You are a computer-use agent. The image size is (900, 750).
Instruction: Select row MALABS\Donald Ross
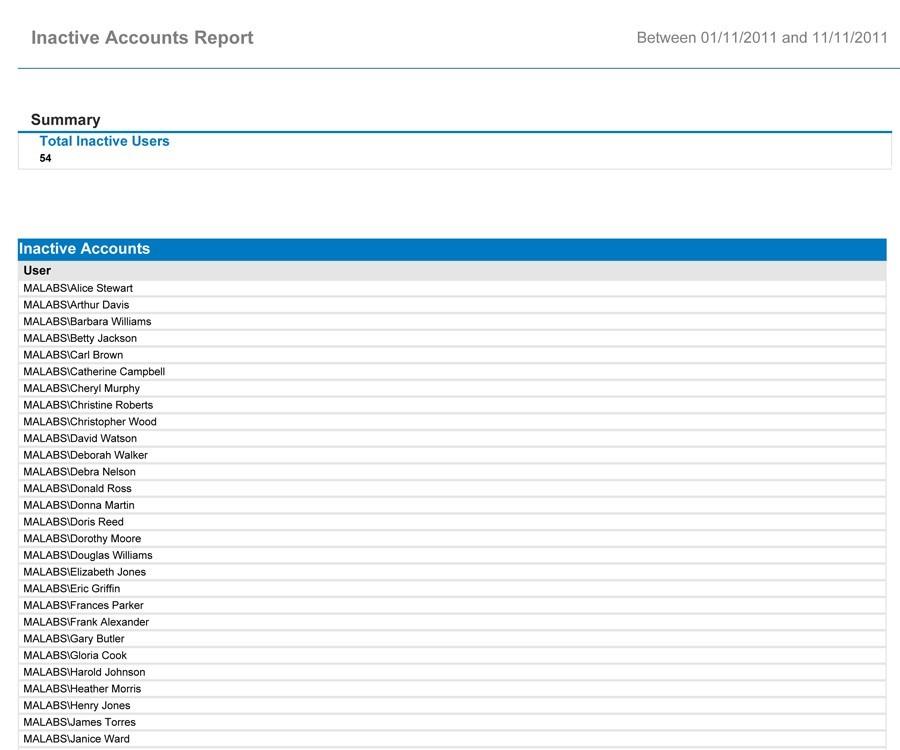(452, 488)
